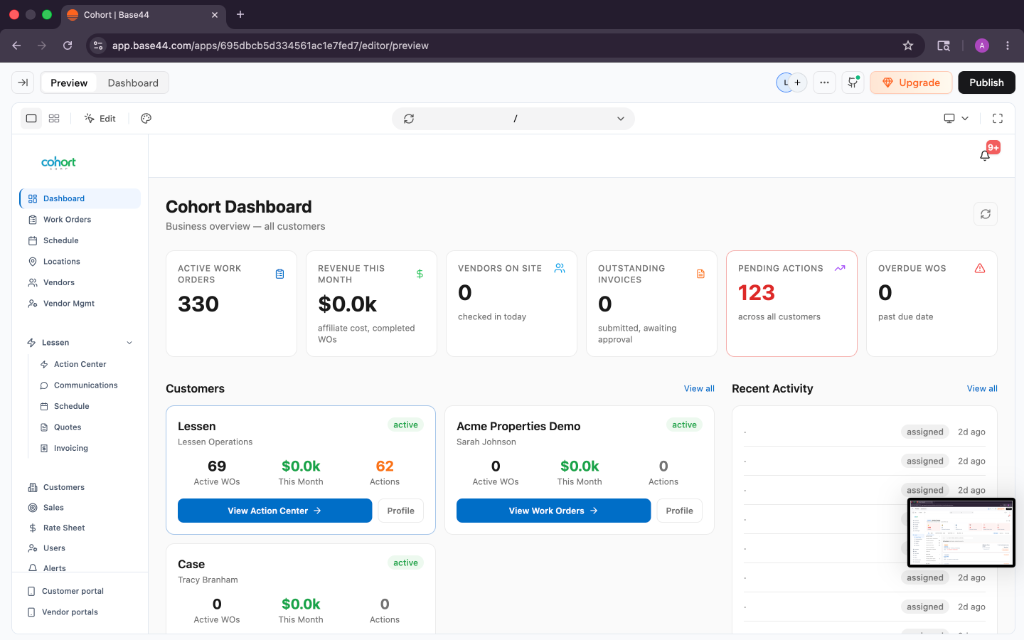Invite collaborator with plus avatar button

(797, 82)
